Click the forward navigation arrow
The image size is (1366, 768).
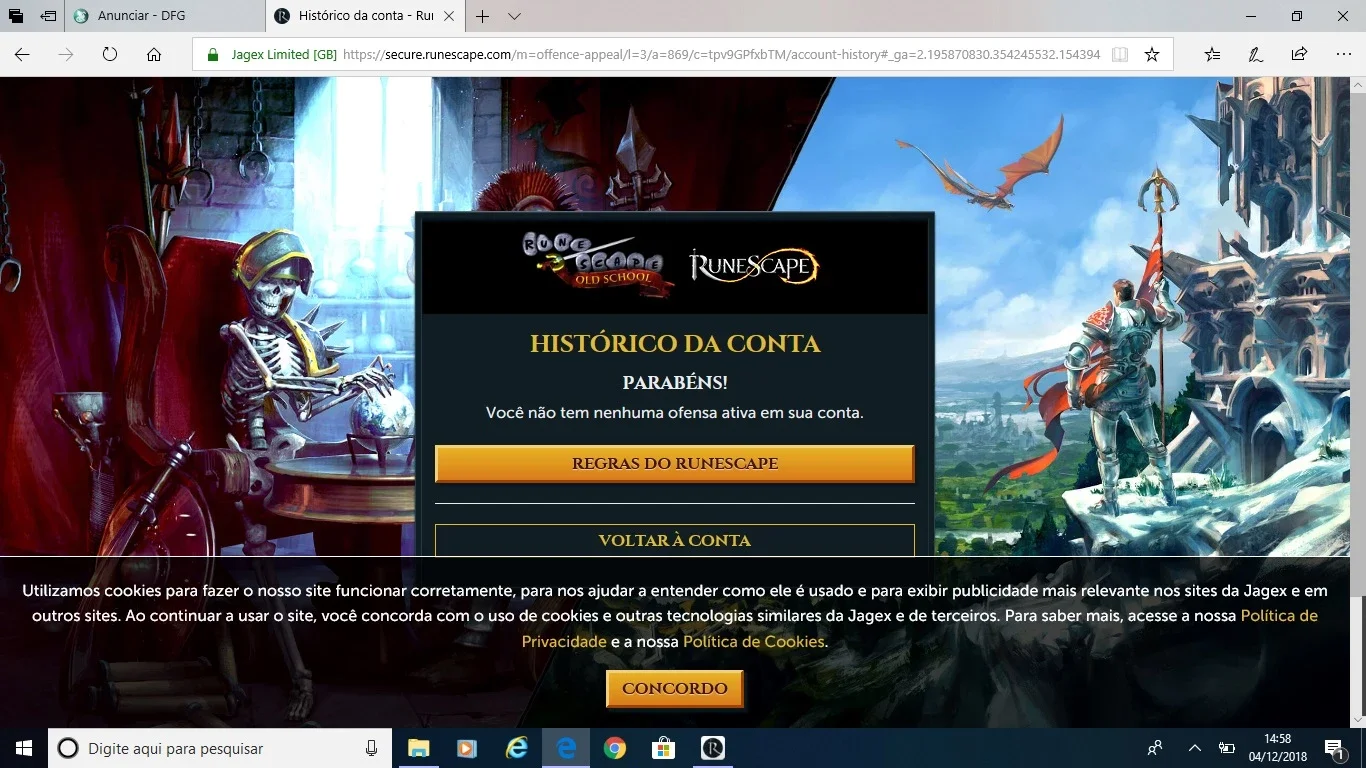(66, 55)
